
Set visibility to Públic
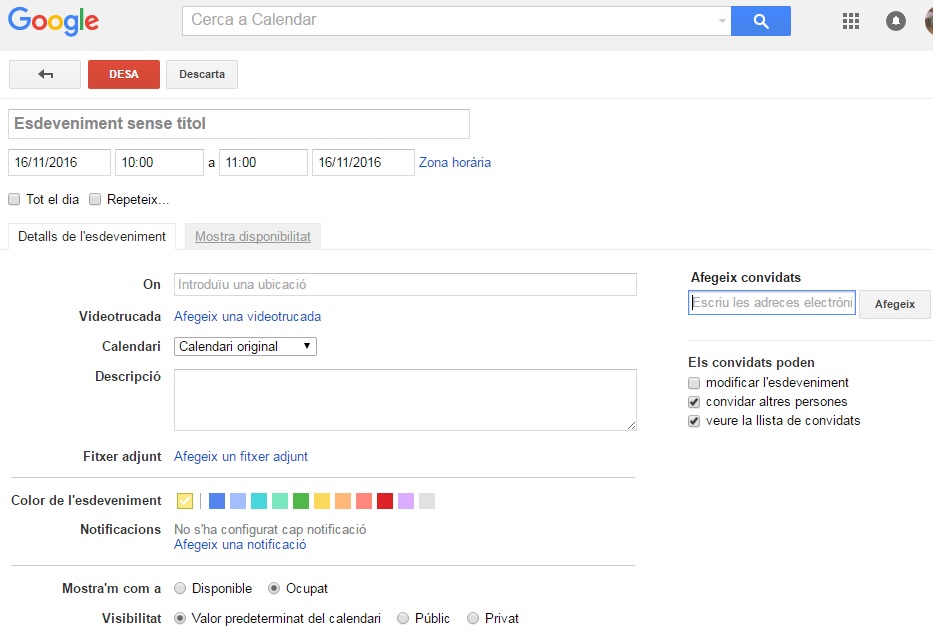click(x=403, y=618)
